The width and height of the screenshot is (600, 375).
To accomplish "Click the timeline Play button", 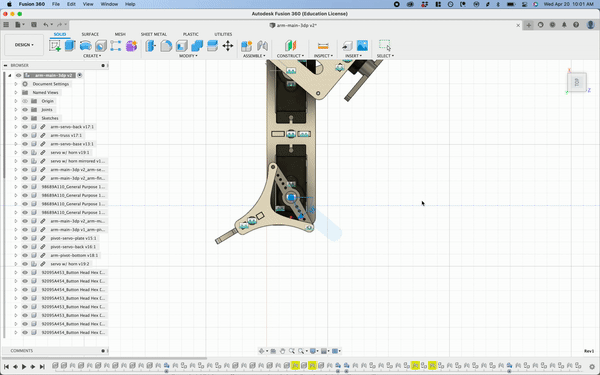I will 24,367.
